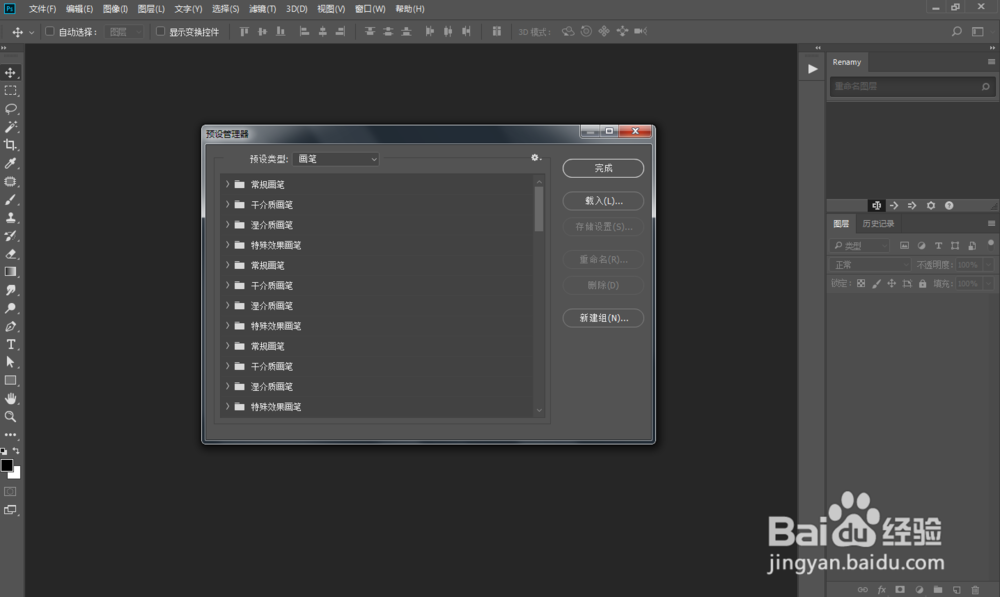The image size is (1000, 597).
Task: Select the History Brush tool
Action: [x=10, y=236]
